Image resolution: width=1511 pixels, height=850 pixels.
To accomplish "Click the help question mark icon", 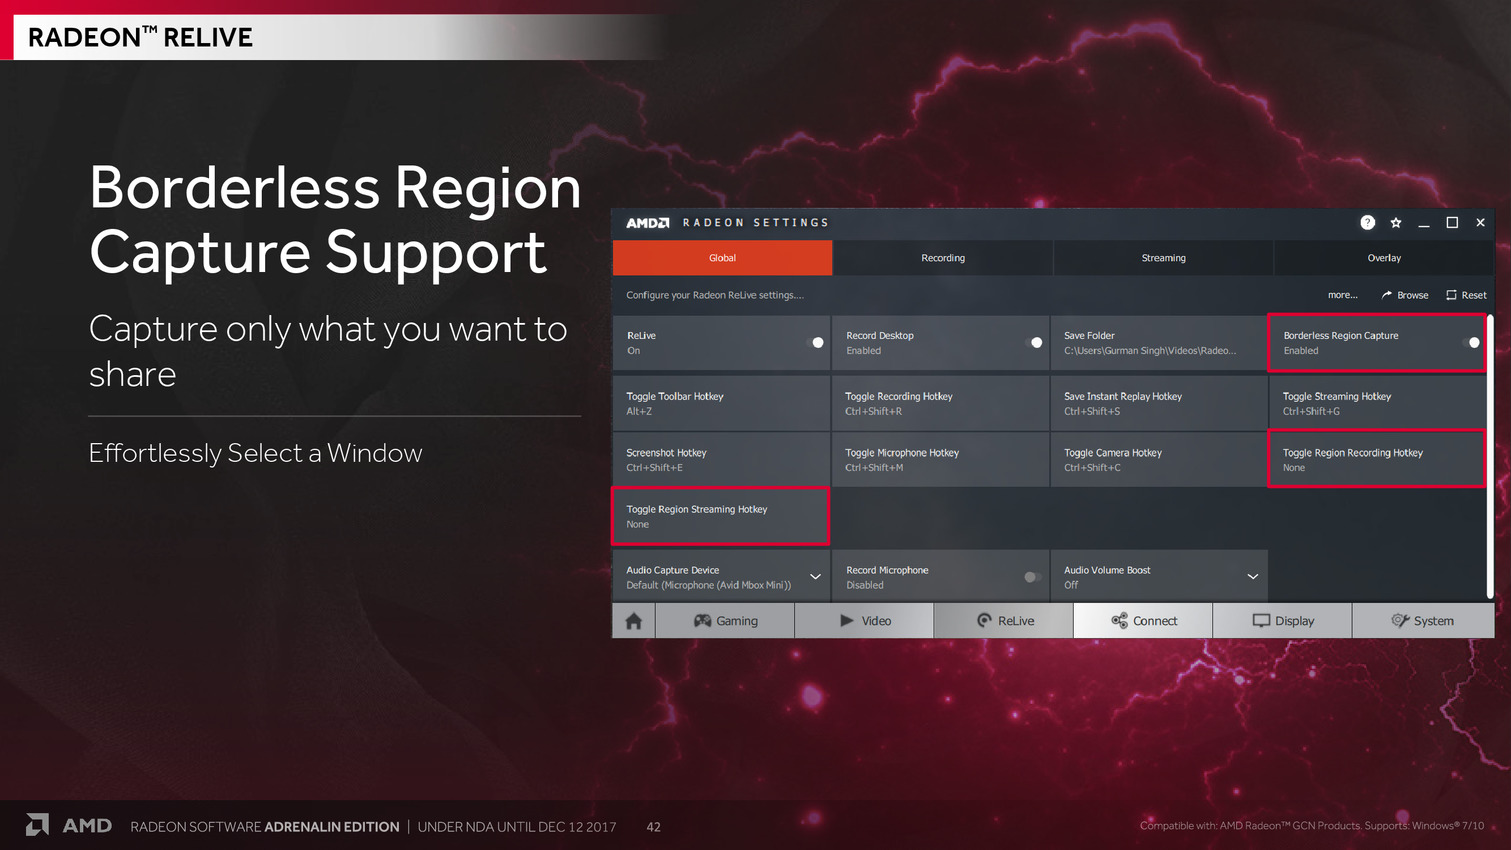I will point(1367,223).
